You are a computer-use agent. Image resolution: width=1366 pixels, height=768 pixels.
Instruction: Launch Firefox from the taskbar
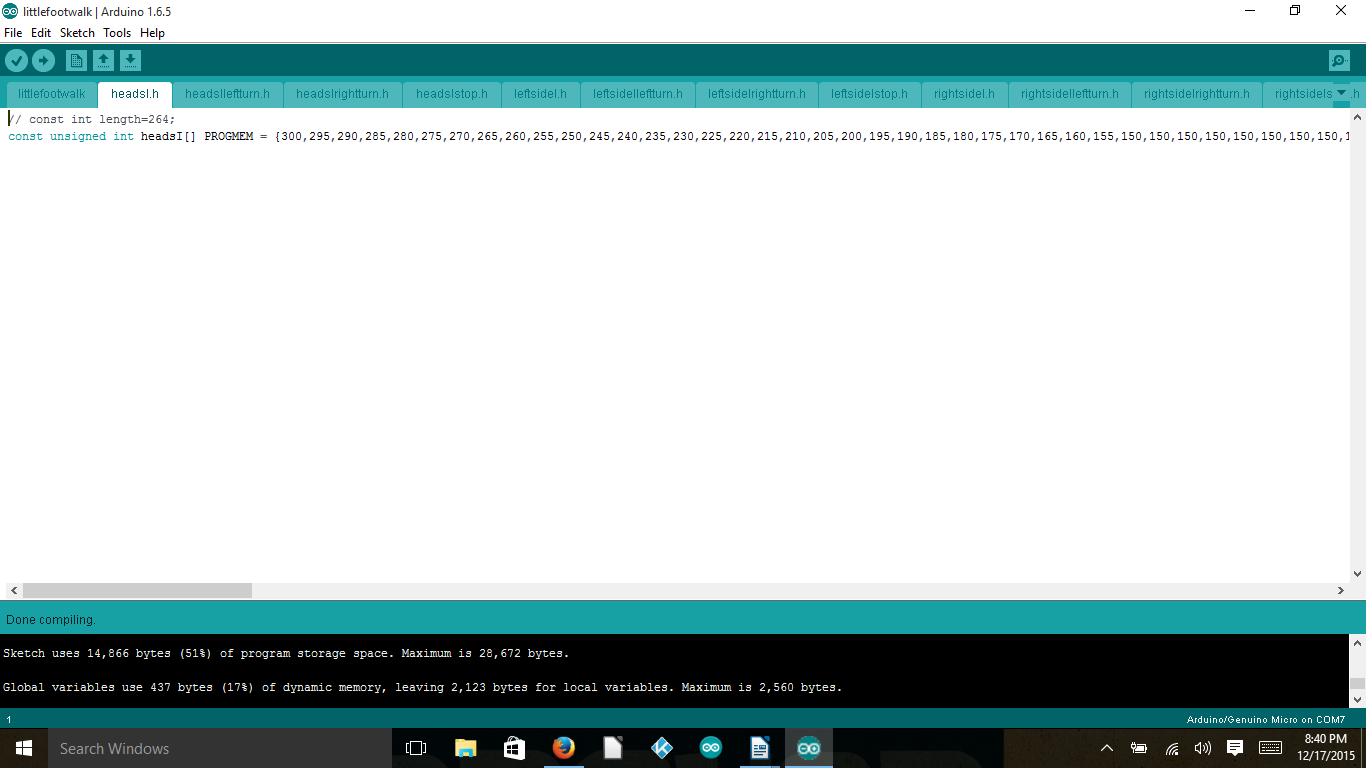(x=564, y=748)
